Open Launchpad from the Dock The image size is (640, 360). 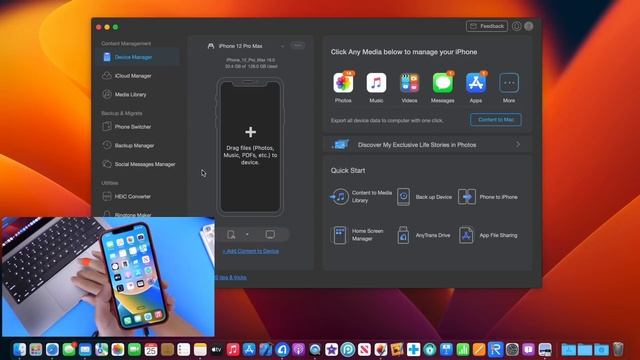pos(36,349)
